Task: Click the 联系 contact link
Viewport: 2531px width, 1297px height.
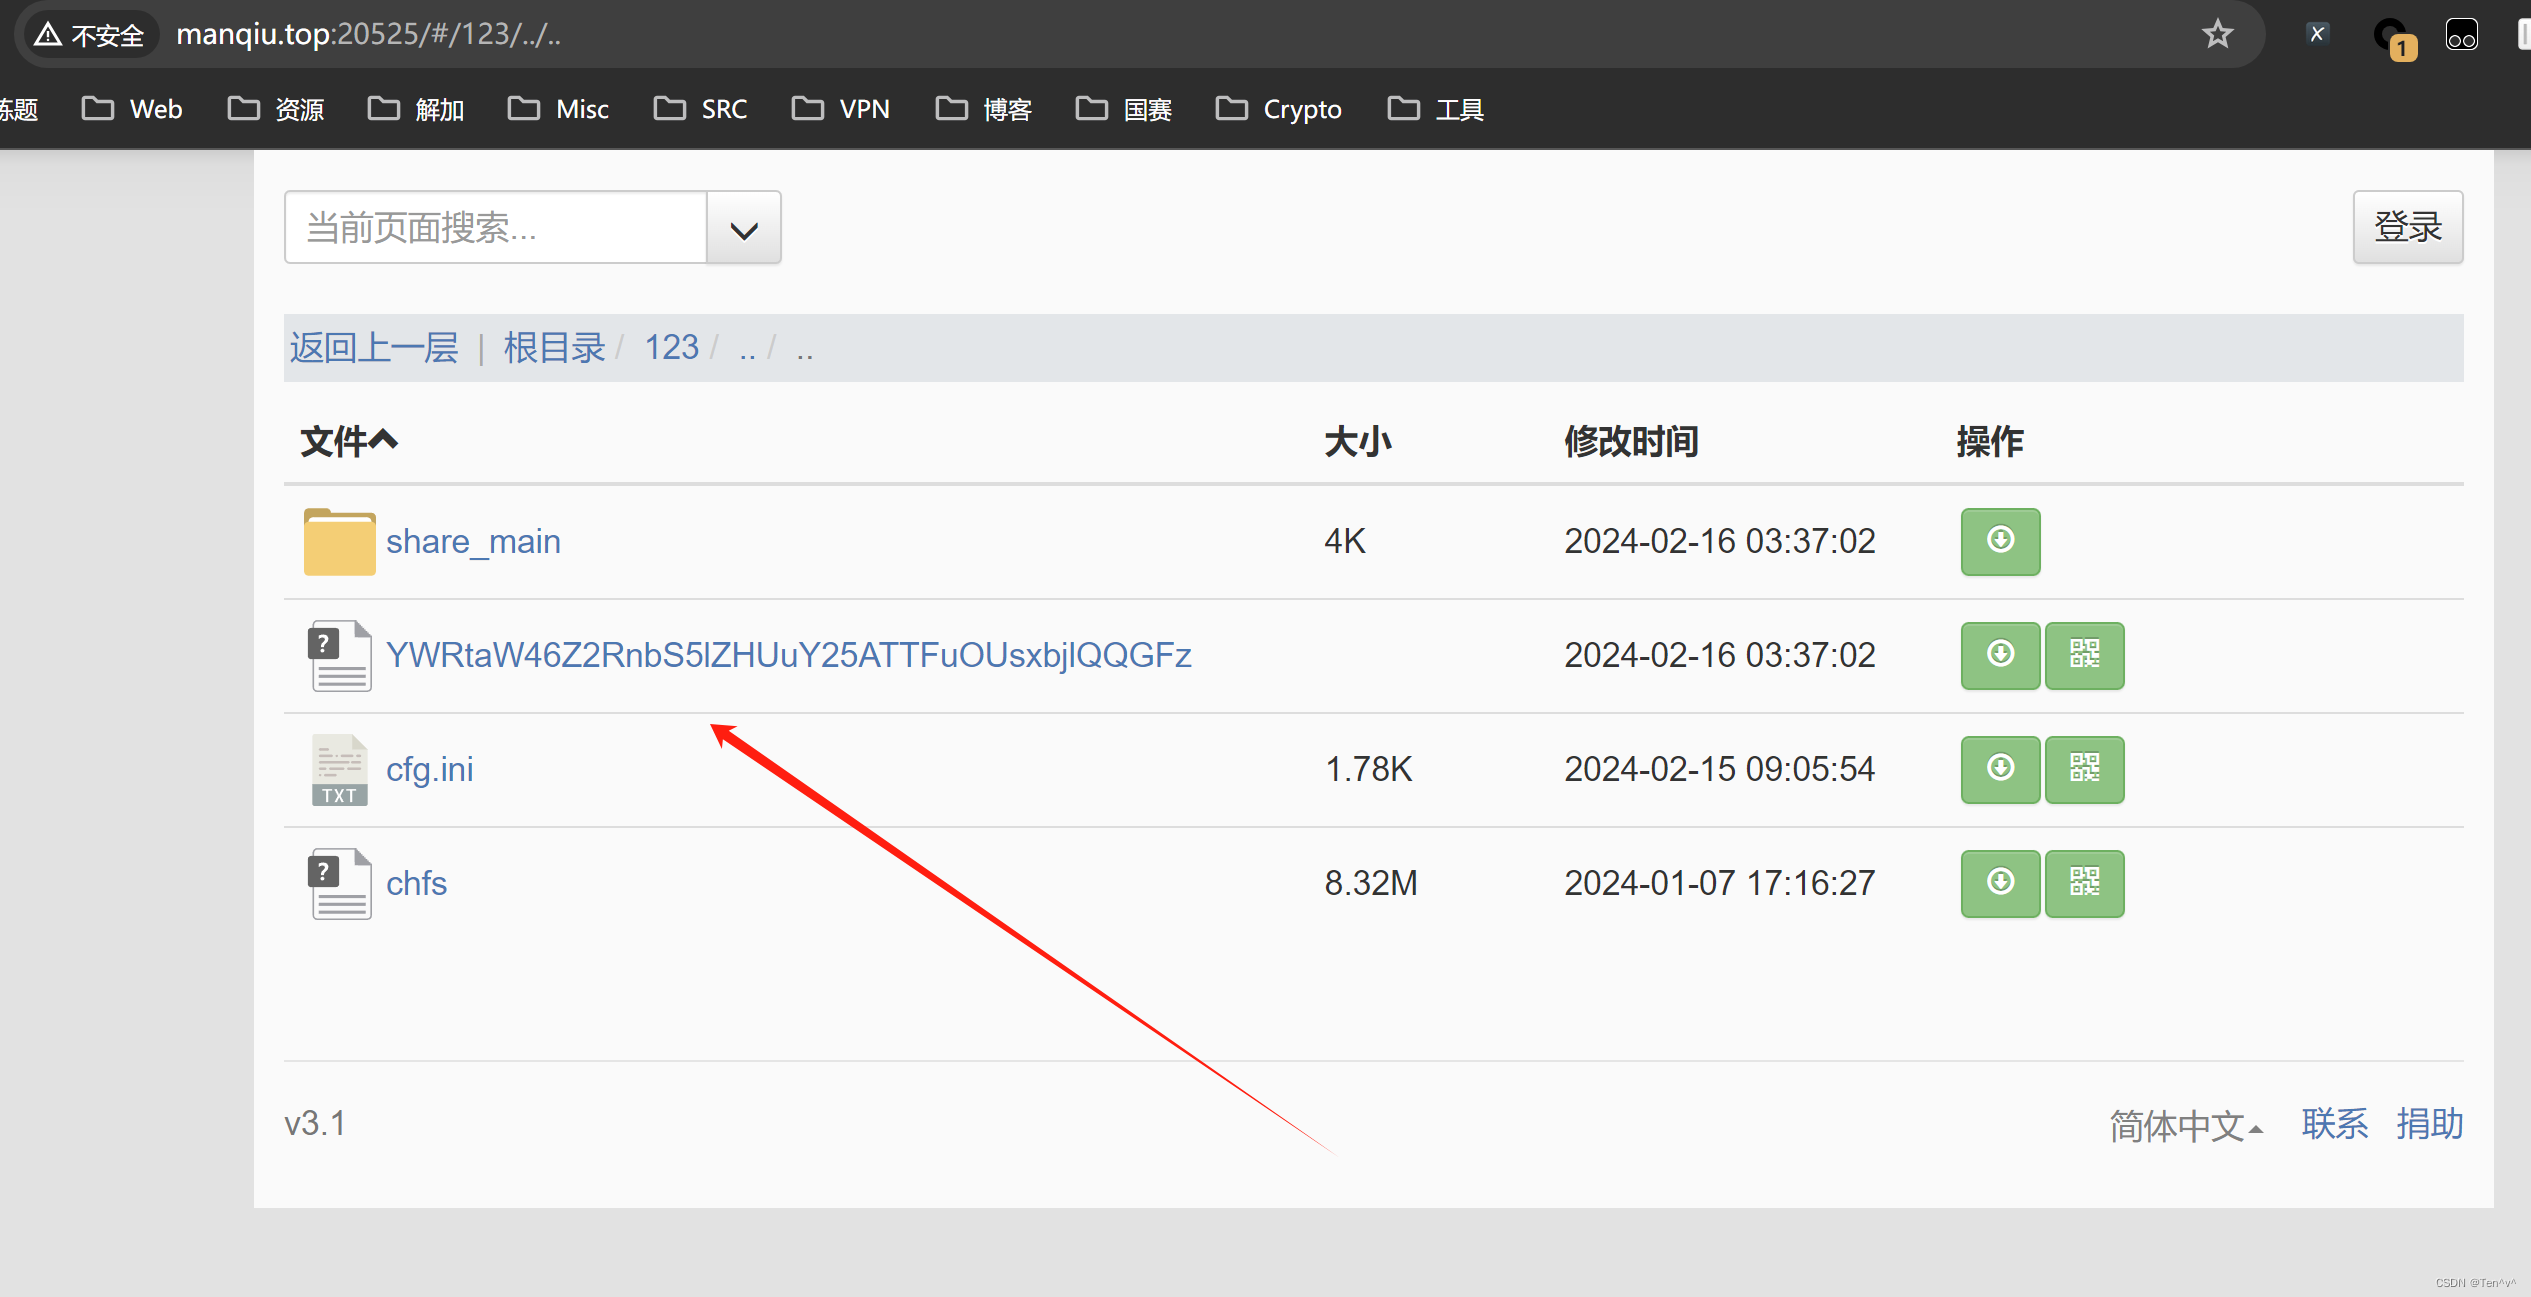Action: click(x=2335, y=1124)
